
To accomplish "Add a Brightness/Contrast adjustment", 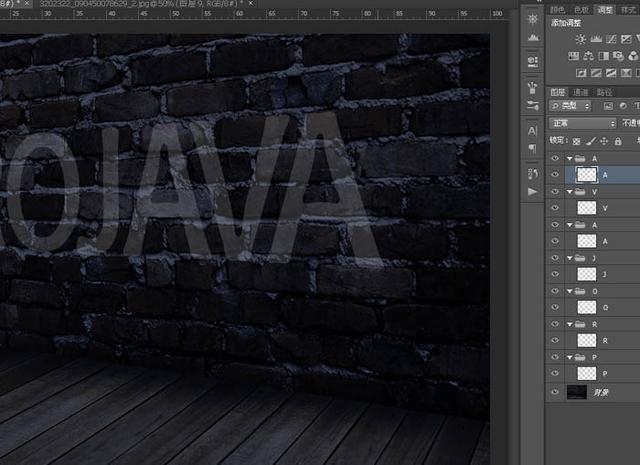I will 580,39.
